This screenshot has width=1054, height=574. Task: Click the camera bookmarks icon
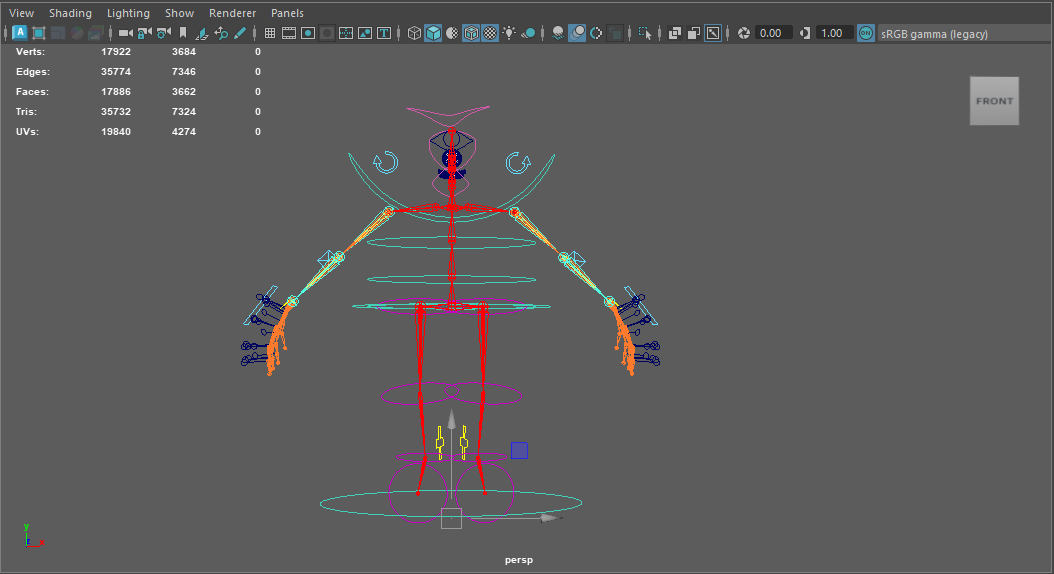pyautogui.click(x=182, y=33)
